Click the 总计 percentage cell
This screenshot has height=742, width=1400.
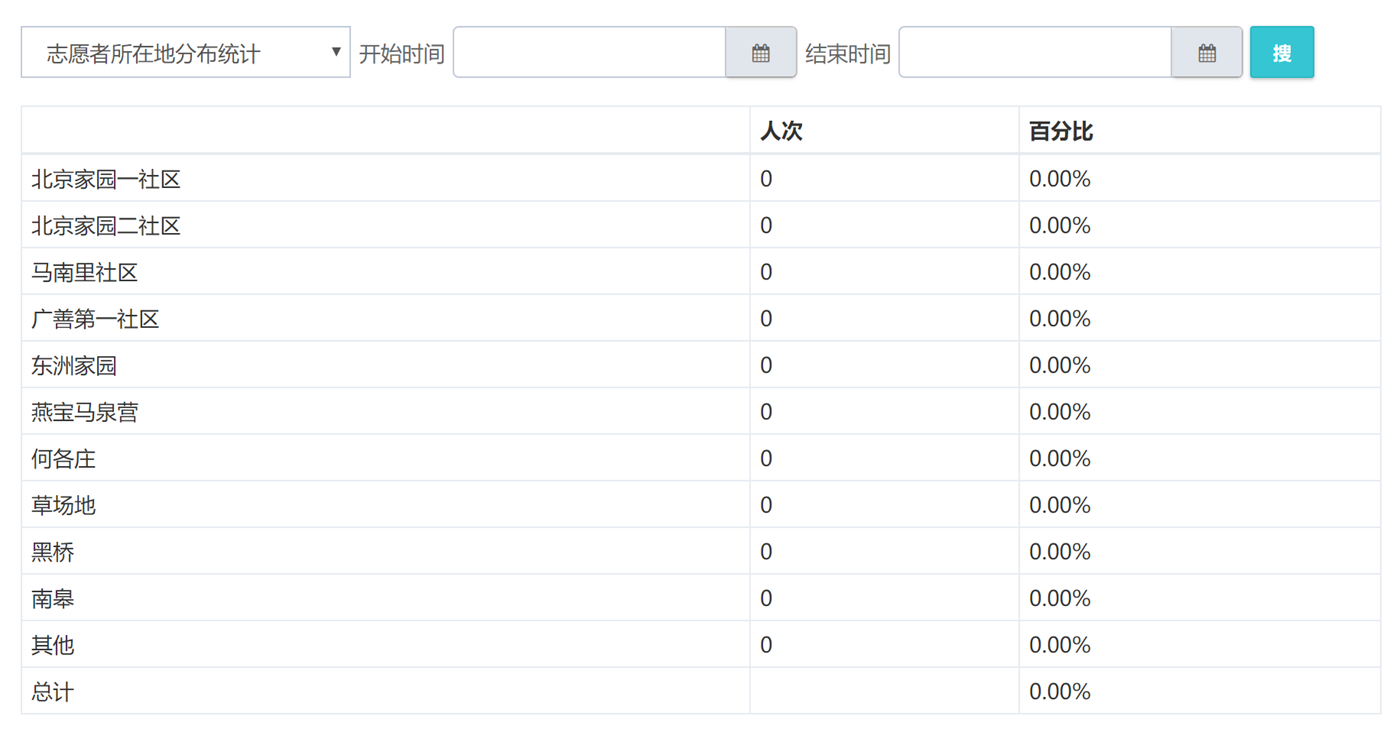pos(1060,692)
